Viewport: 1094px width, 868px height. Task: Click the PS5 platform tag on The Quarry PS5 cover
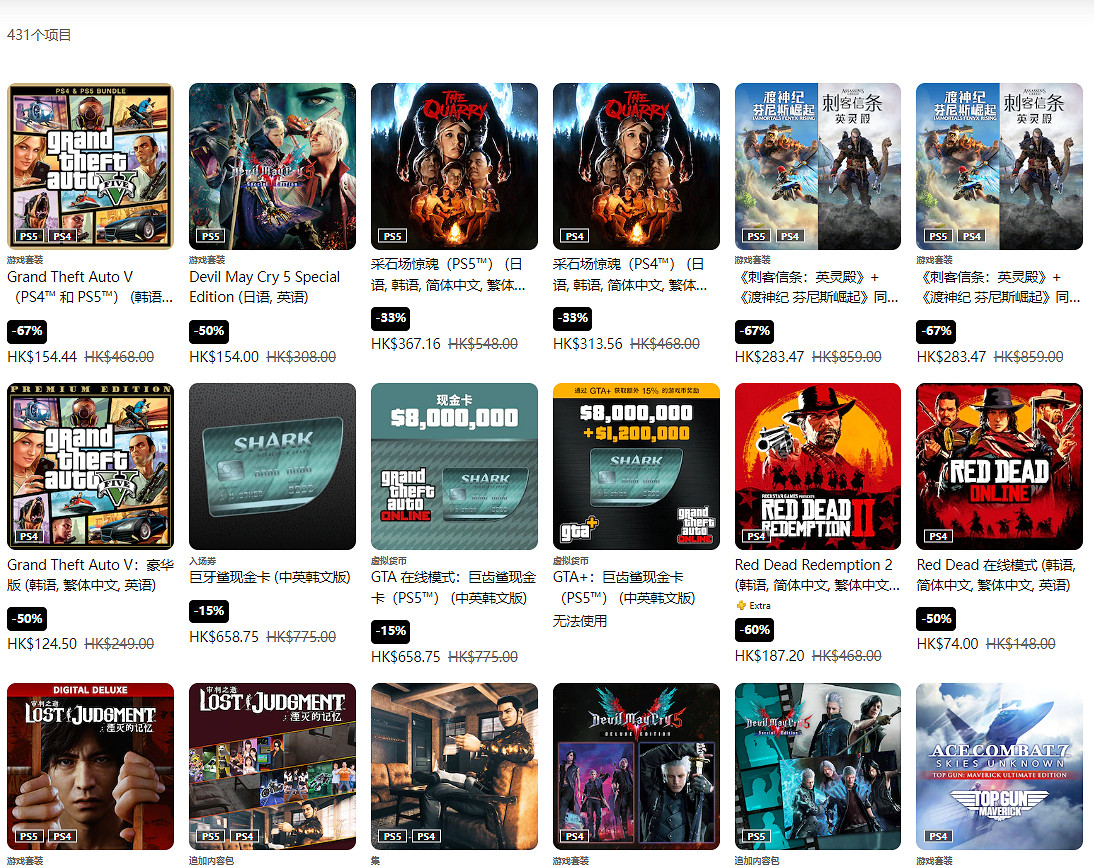tap(392, 237)
